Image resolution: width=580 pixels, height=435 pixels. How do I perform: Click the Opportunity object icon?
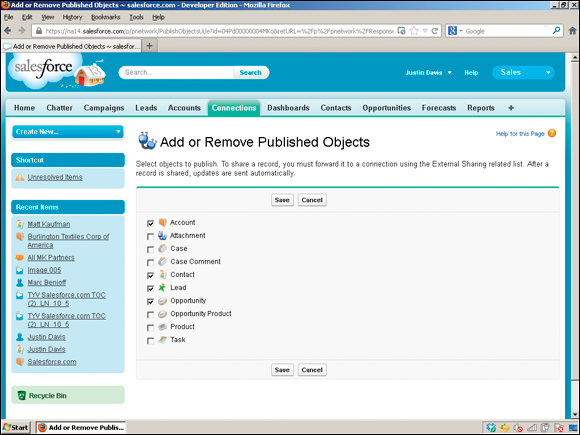coord(163,301)
